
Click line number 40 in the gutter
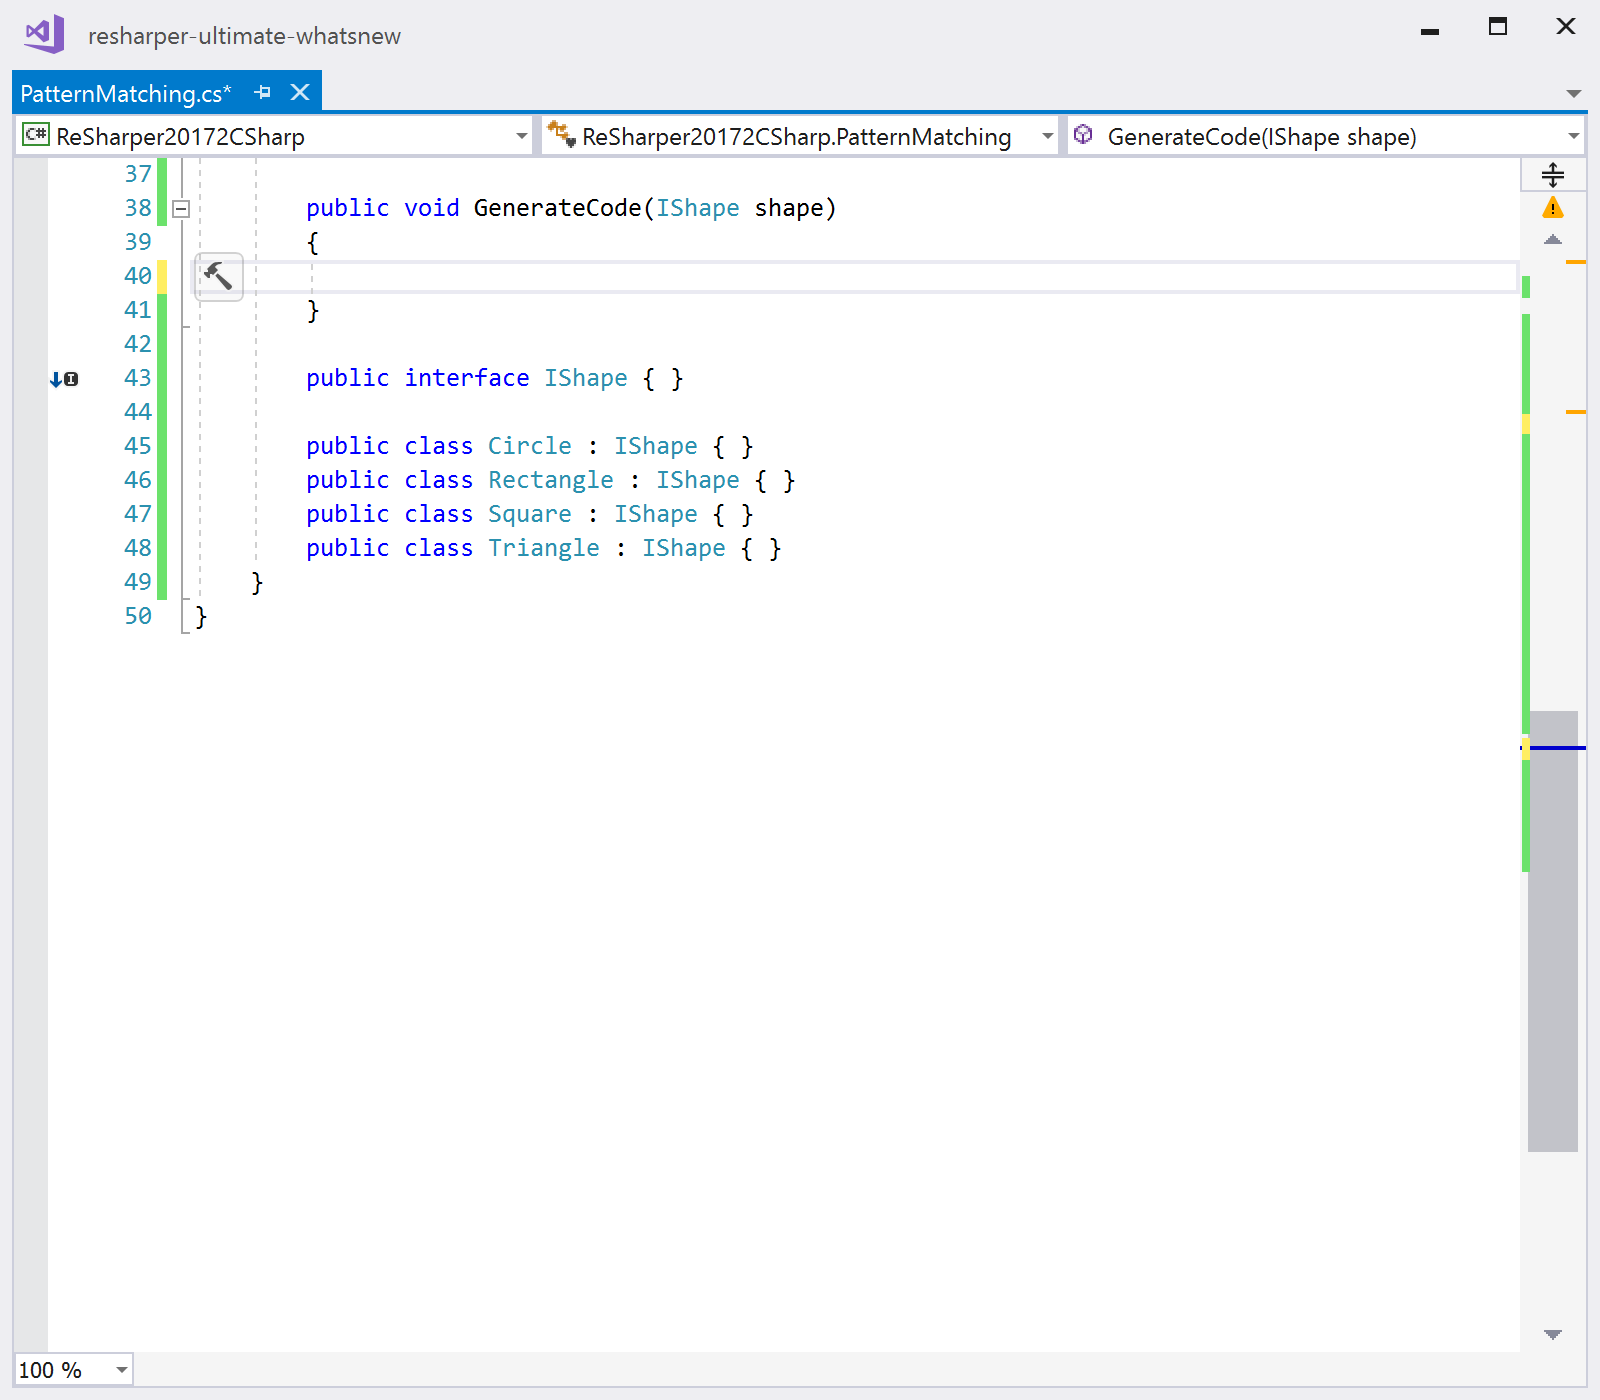point(138,276)
